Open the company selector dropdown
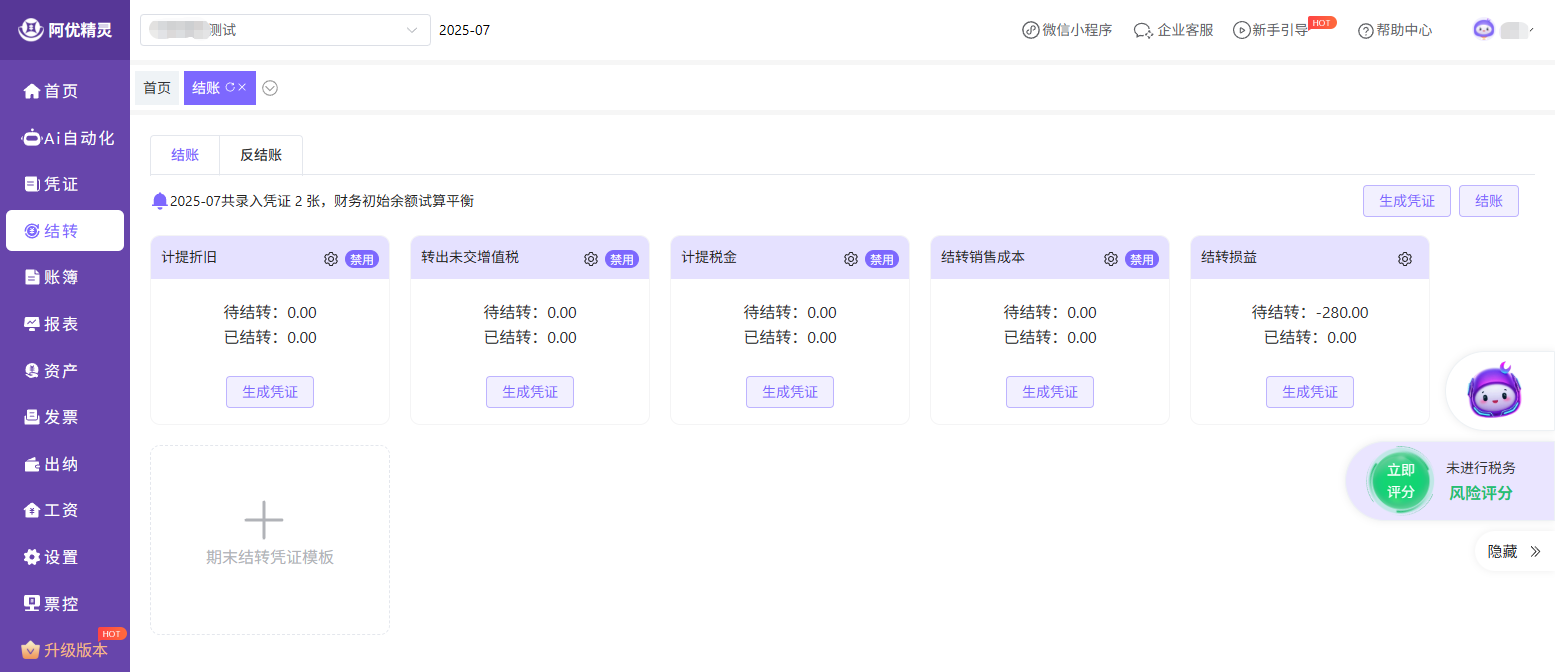The width and height of the screenshot is (1555, 672). tap(285, 30)
